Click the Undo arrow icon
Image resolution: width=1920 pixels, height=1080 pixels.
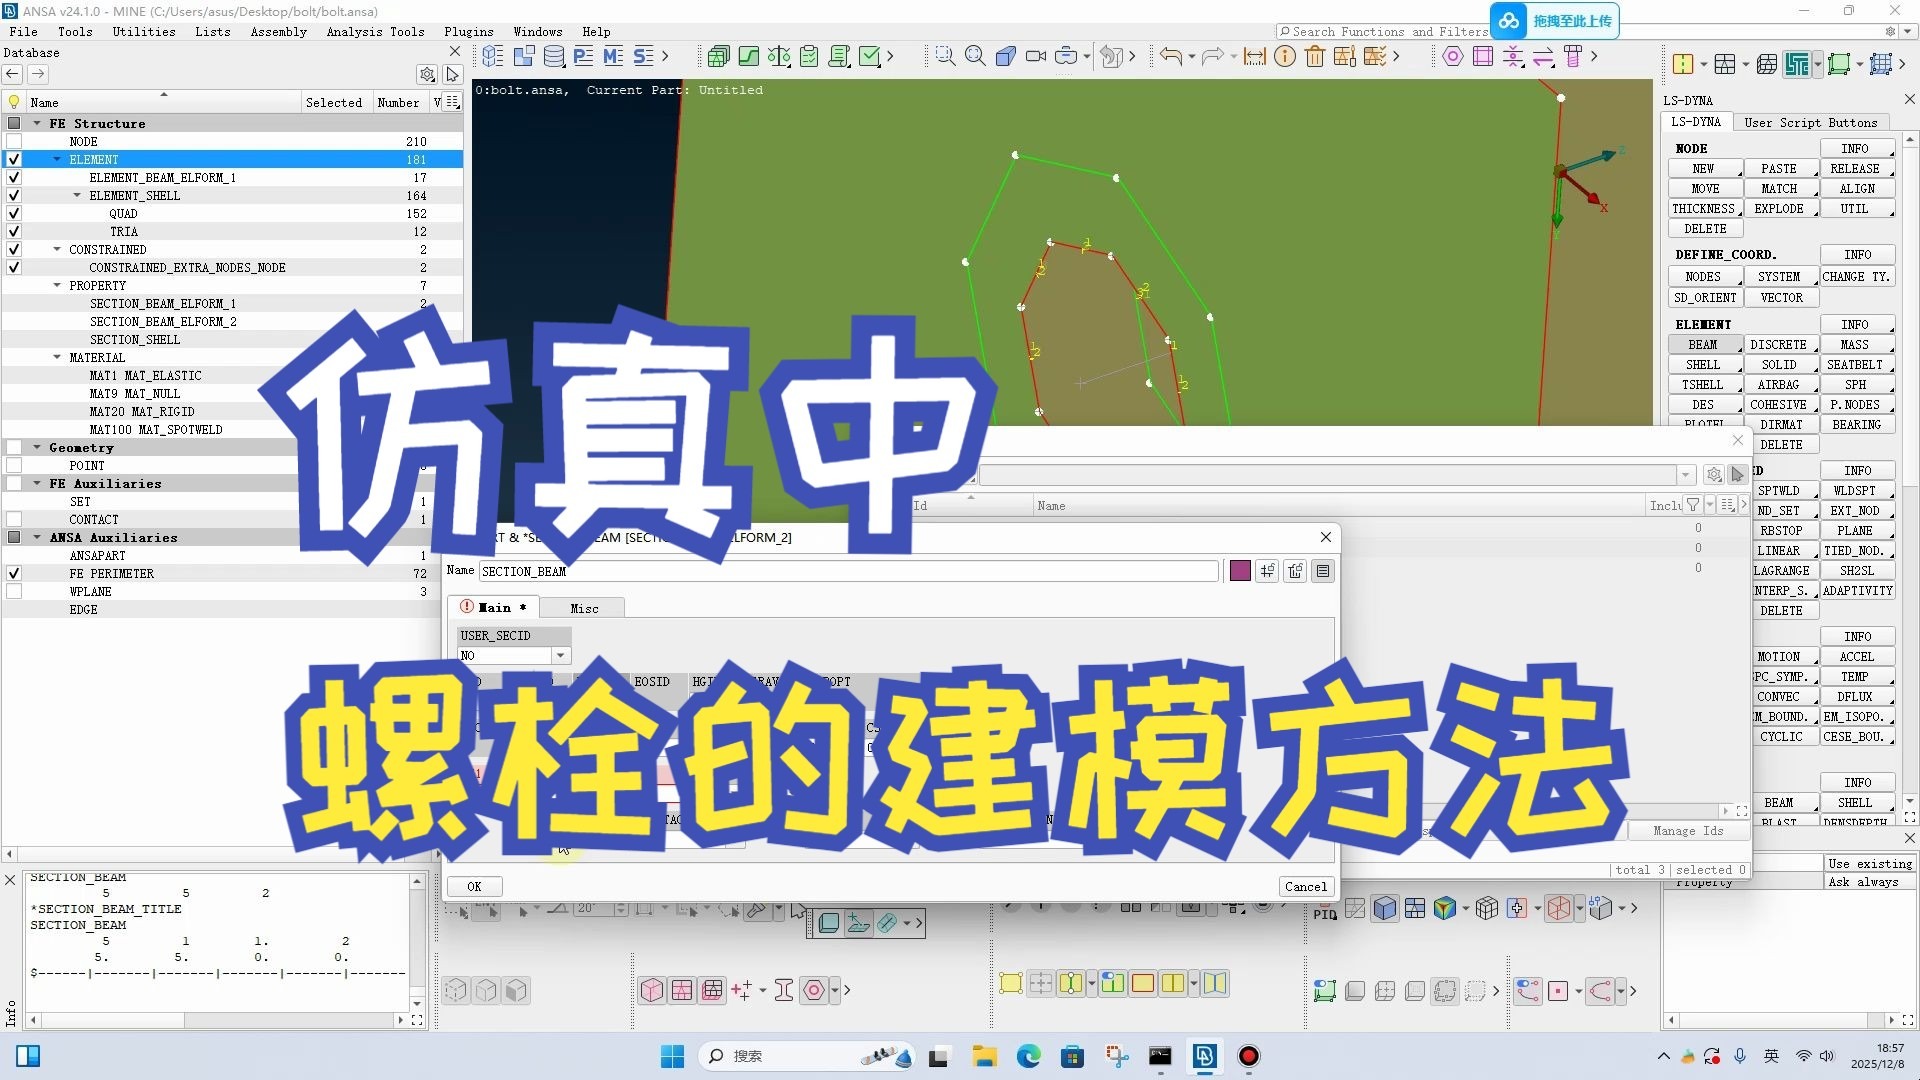(x=1170, y=57)
